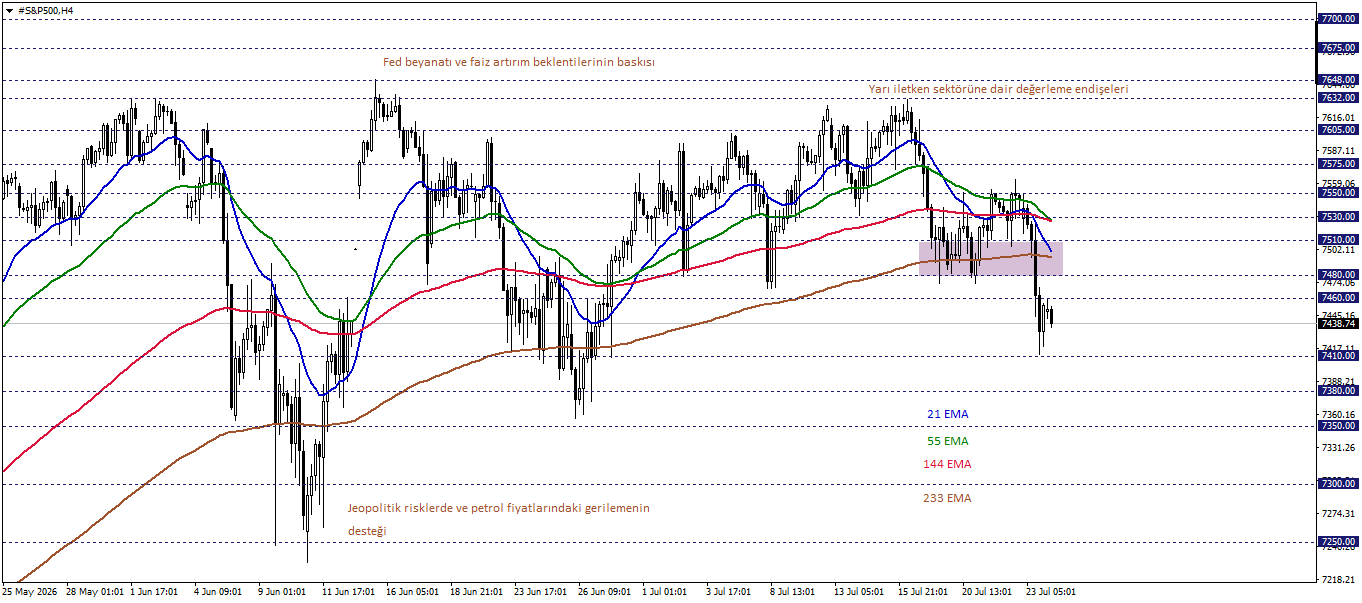The image size is (1362, 603).
Task: Click the 7274.31 price scale value
Action: tap(1338, 514)
